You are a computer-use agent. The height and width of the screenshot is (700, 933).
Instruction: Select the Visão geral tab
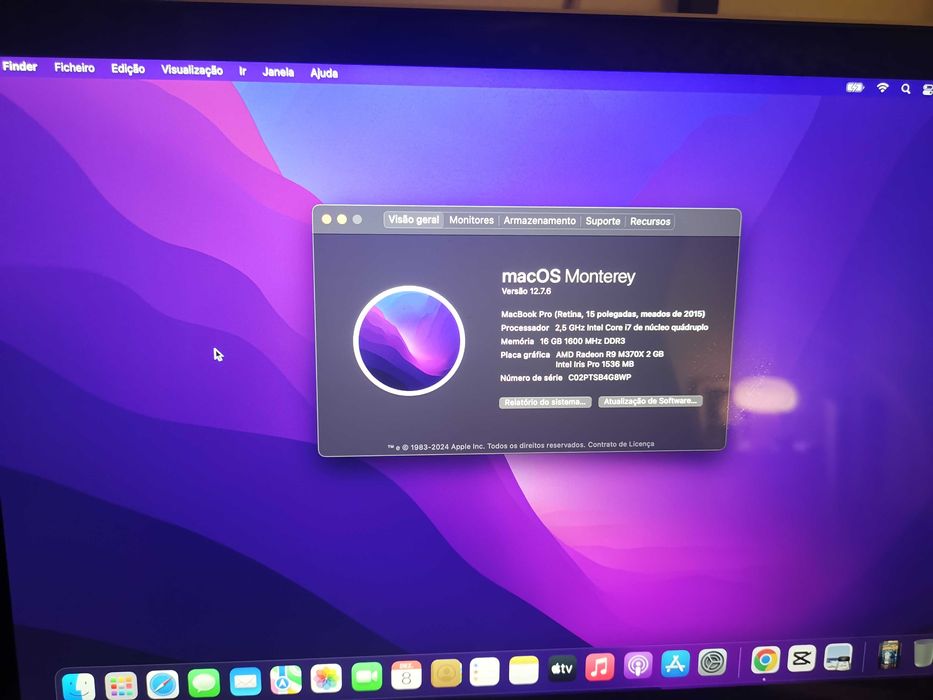click(x=414, y=220)
